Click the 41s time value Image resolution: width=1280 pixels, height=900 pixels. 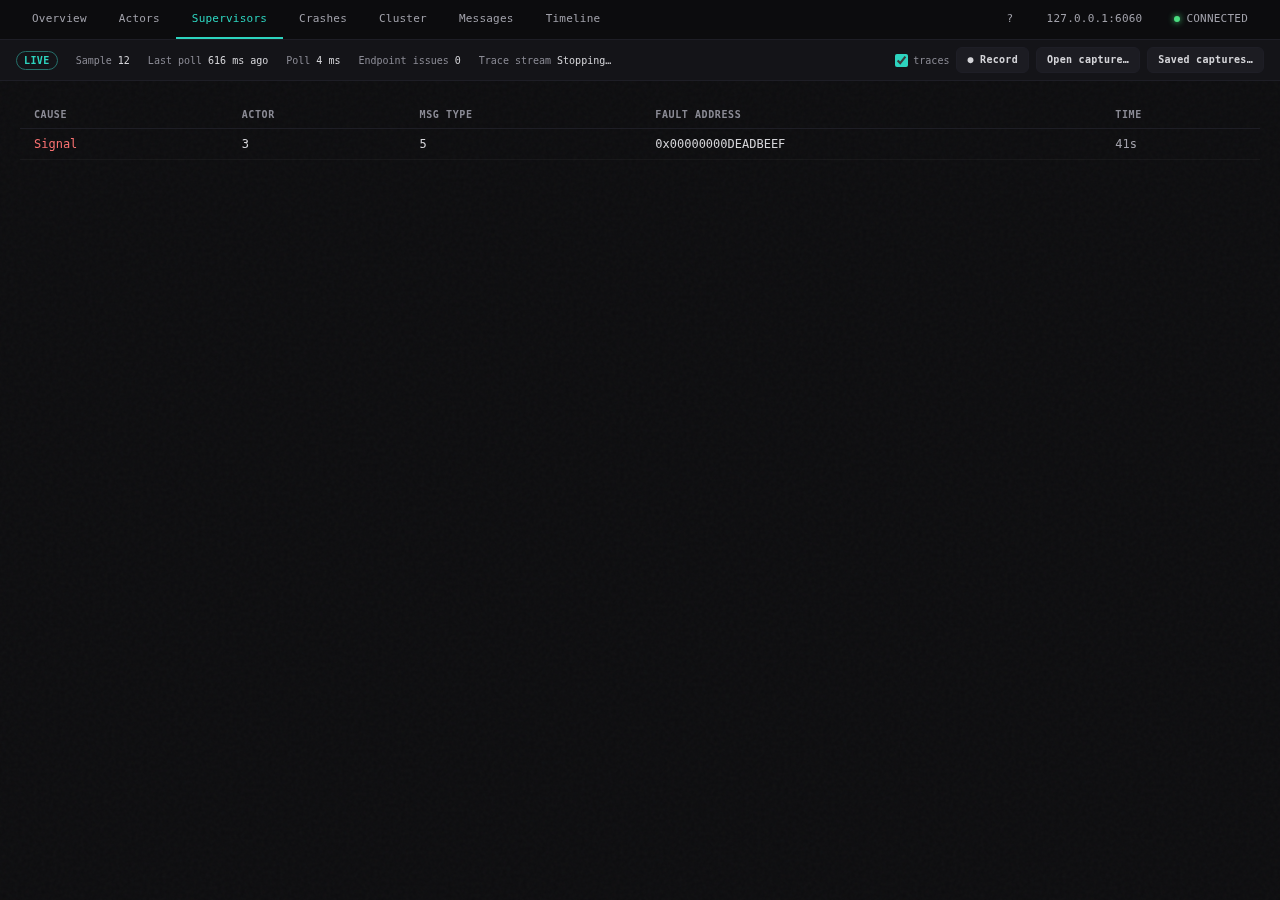click(1126, 144)
